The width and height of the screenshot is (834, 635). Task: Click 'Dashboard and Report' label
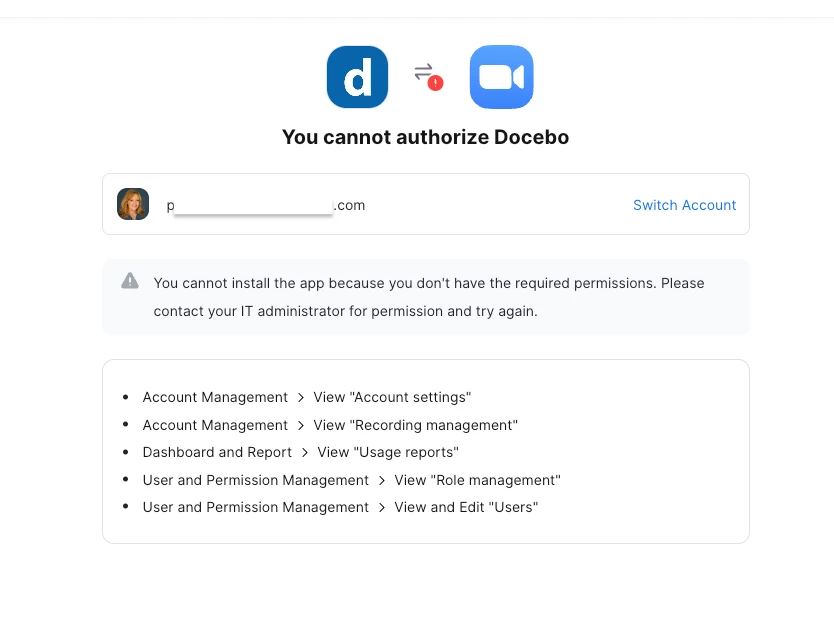pos(217,453)
